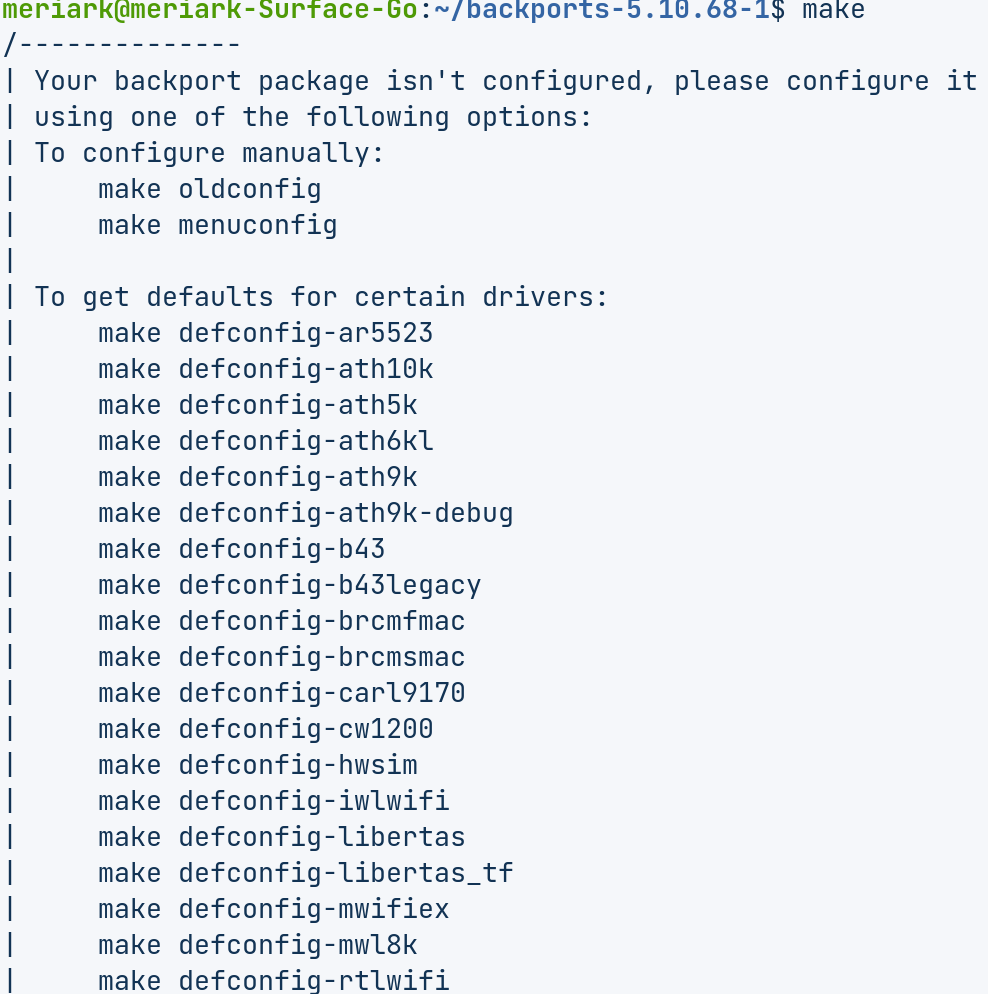The height and width of the screenshot is (994, 988).
Task: Click the "make defconfig-libertas_tf" line
Action: click(305, 873)
